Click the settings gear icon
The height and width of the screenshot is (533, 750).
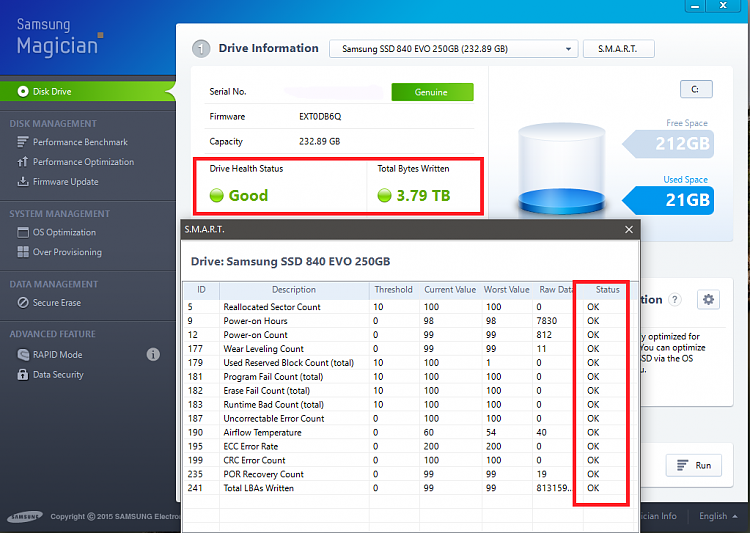click(708, 300)
